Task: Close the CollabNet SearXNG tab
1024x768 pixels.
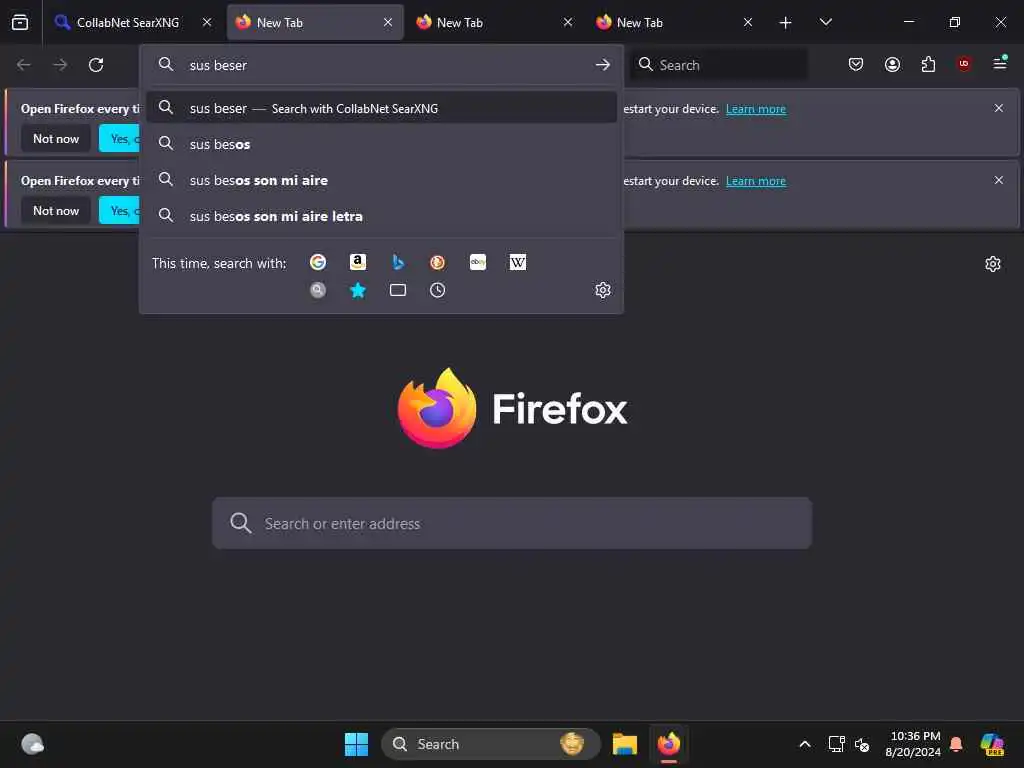Action: pyautogui.click(x=207, y=22)
